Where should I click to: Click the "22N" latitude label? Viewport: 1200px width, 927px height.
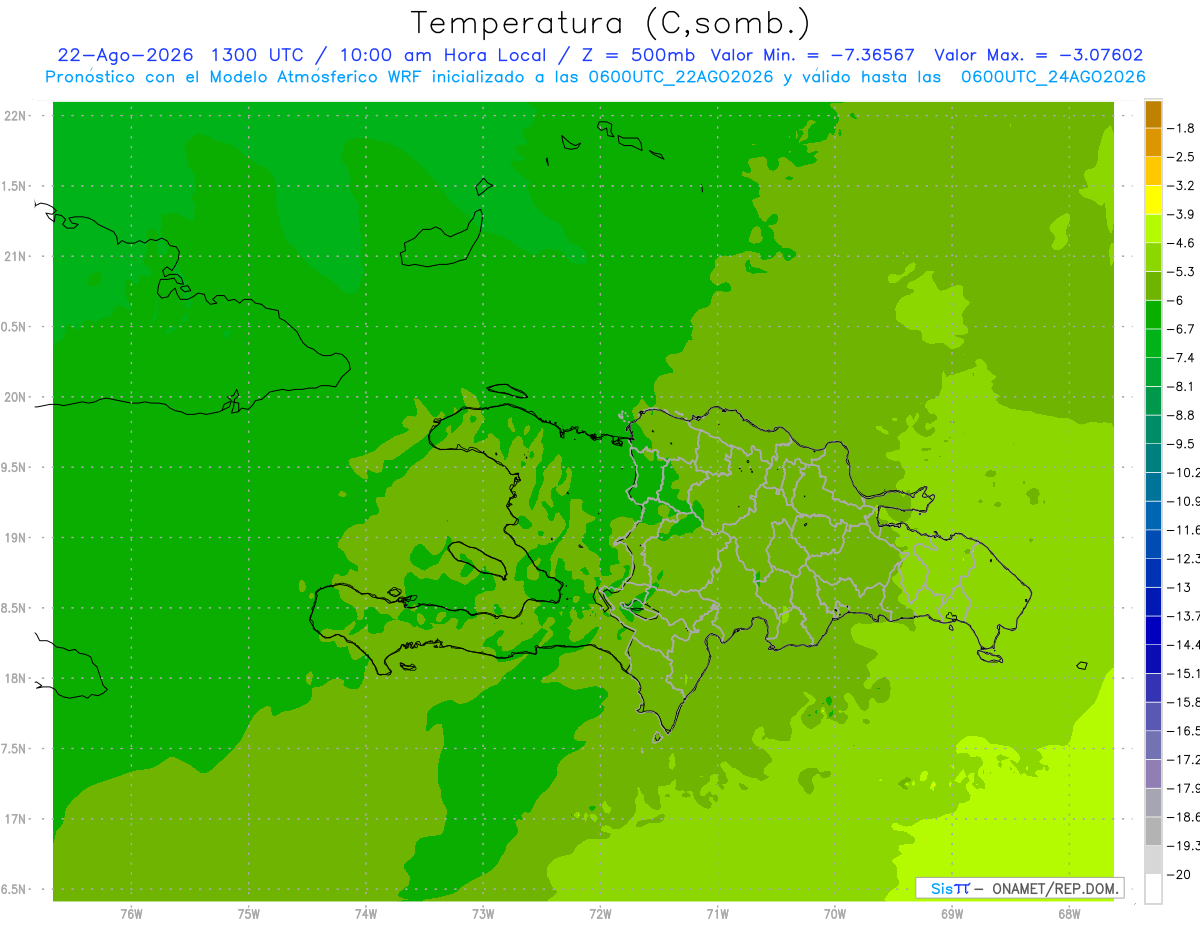click(17, 116)
